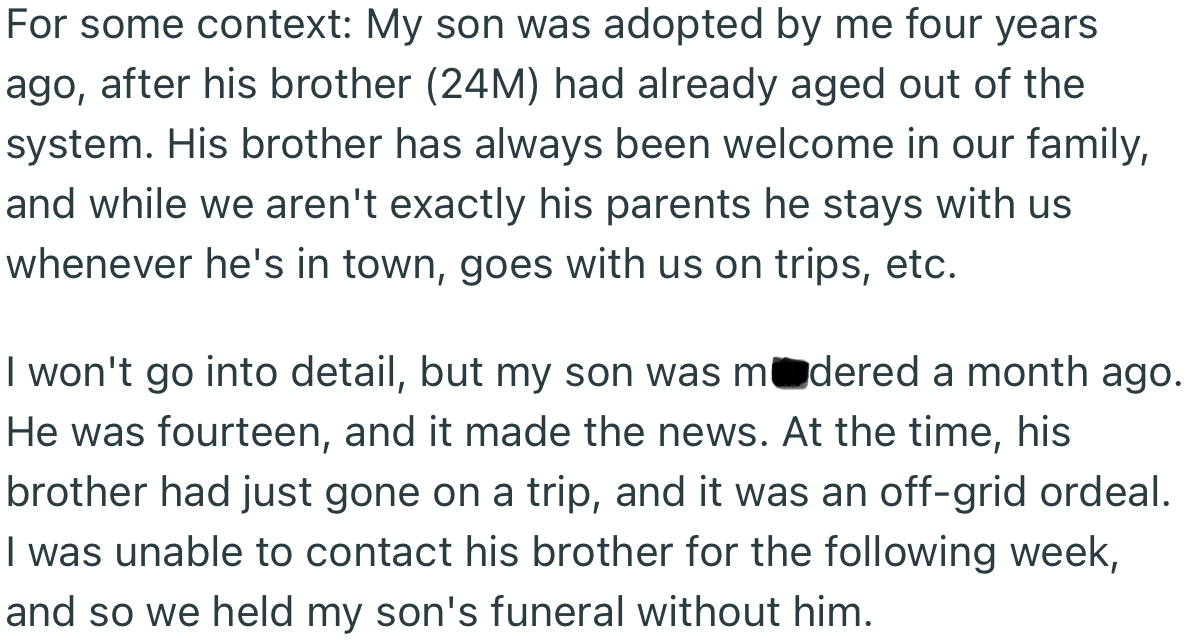The width and height of the screenshot is (1186, 644).
Task: Click the black censor blot over 'murdered'
Action: [787, 373]
